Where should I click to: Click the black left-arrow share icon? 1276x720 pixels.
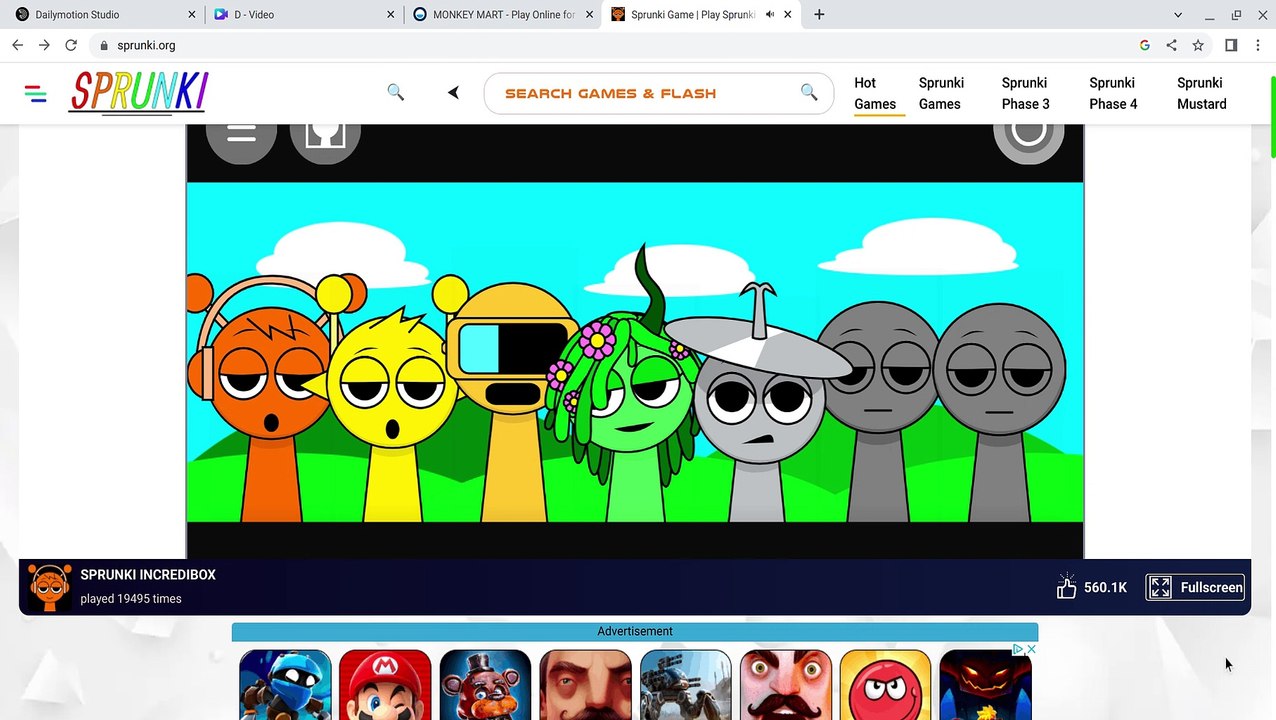[453, 93]
